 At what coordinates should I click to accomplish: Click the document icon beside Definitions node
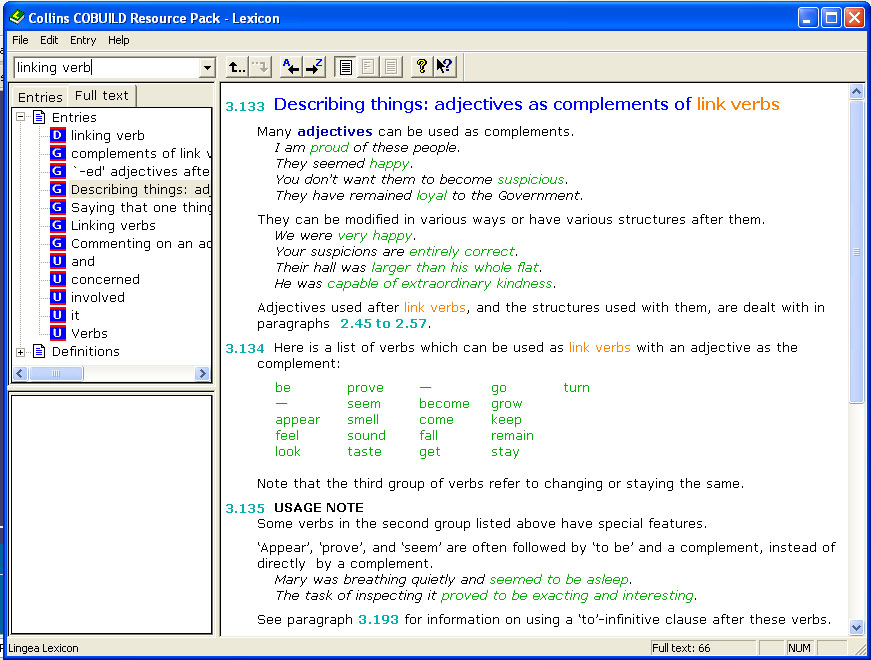tap(39, 351)
